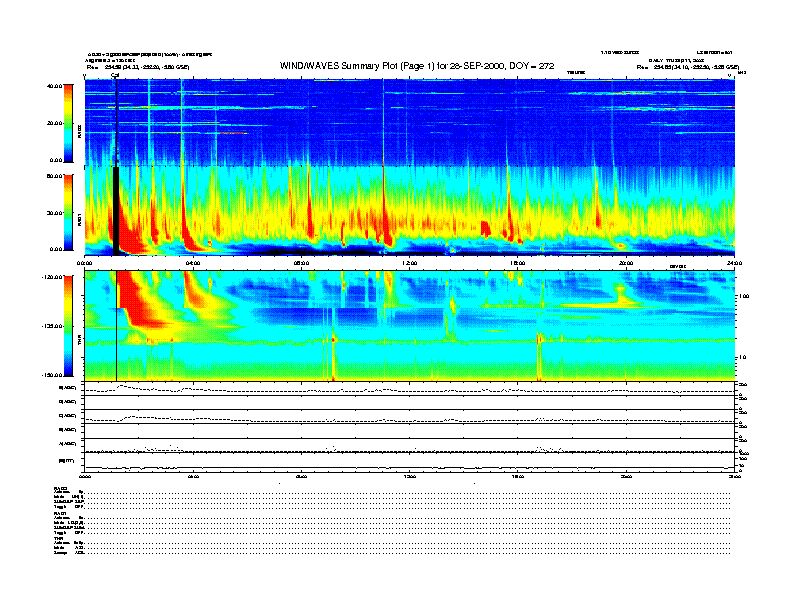The image size is (792, 612).
Task: Click the black calibration band in RAD1
Action: (116, 211)
